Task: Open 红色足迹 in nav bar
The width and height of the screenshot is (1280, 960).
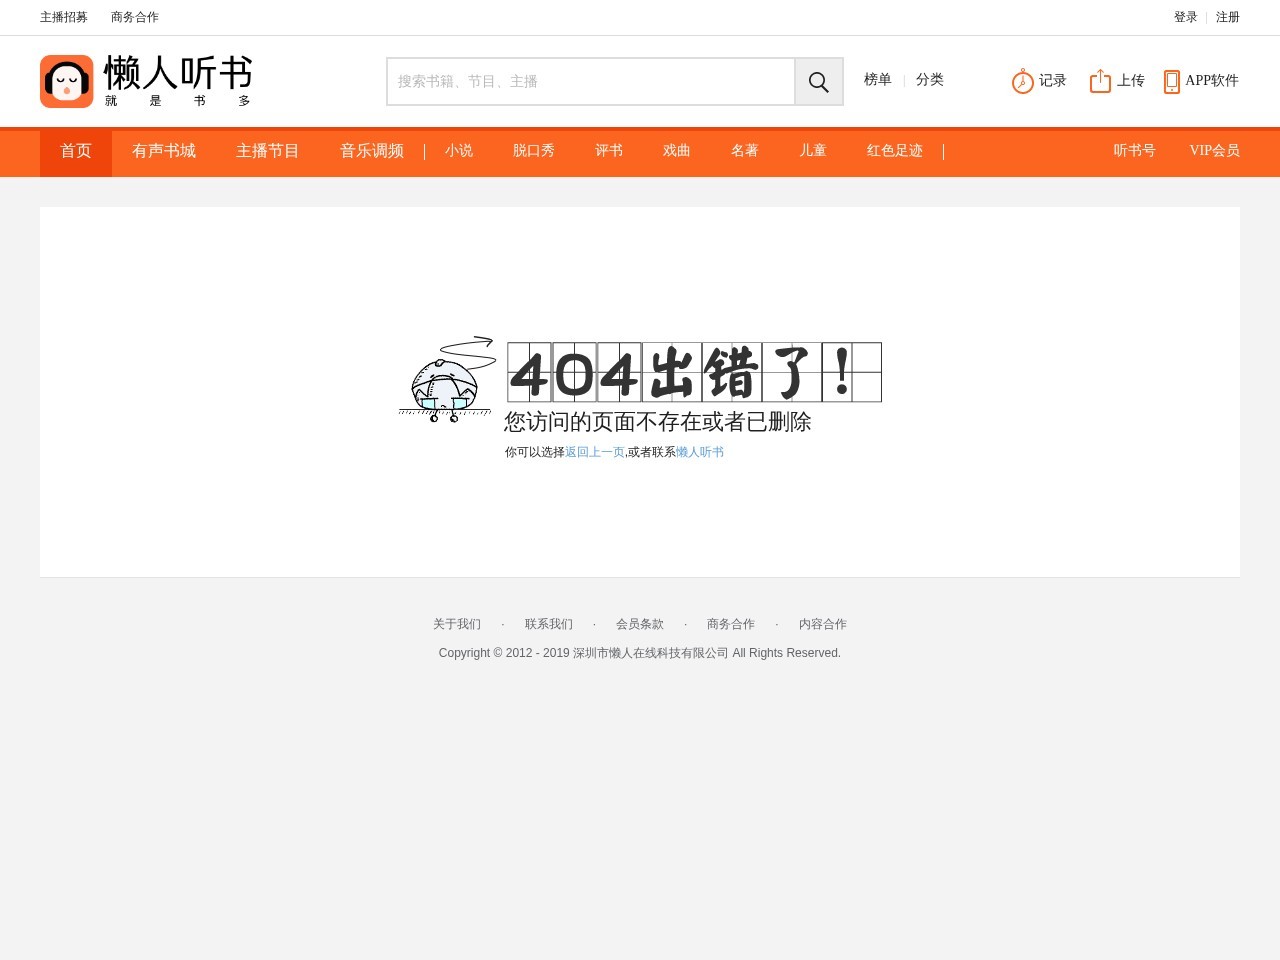Action: pyautogui.click(x=895, y=151)
